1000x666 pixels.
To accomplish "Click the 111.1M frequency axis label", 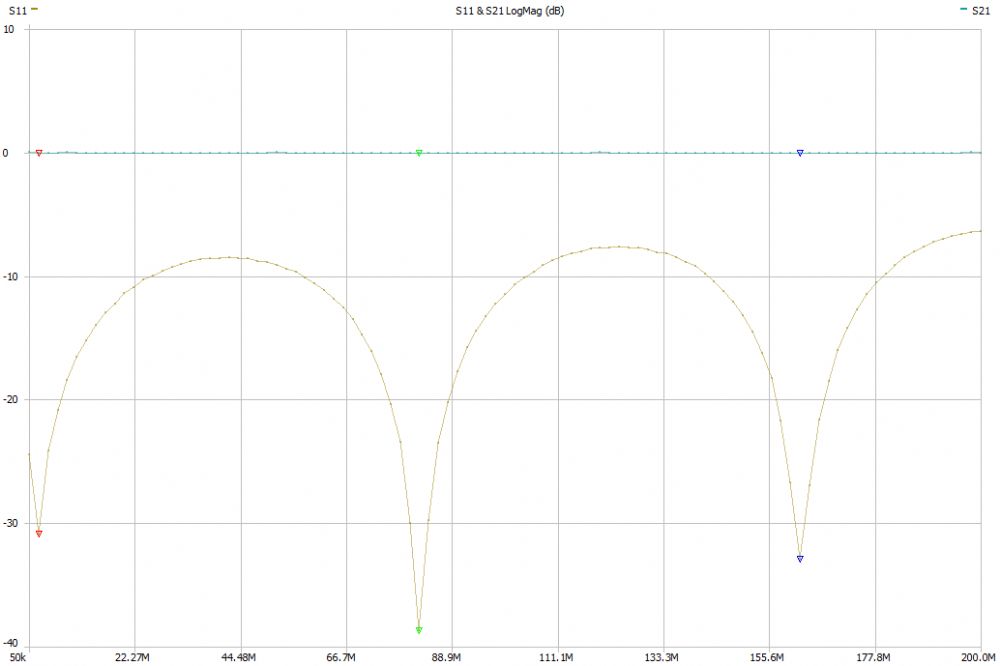I will click(x=556, y=657).
